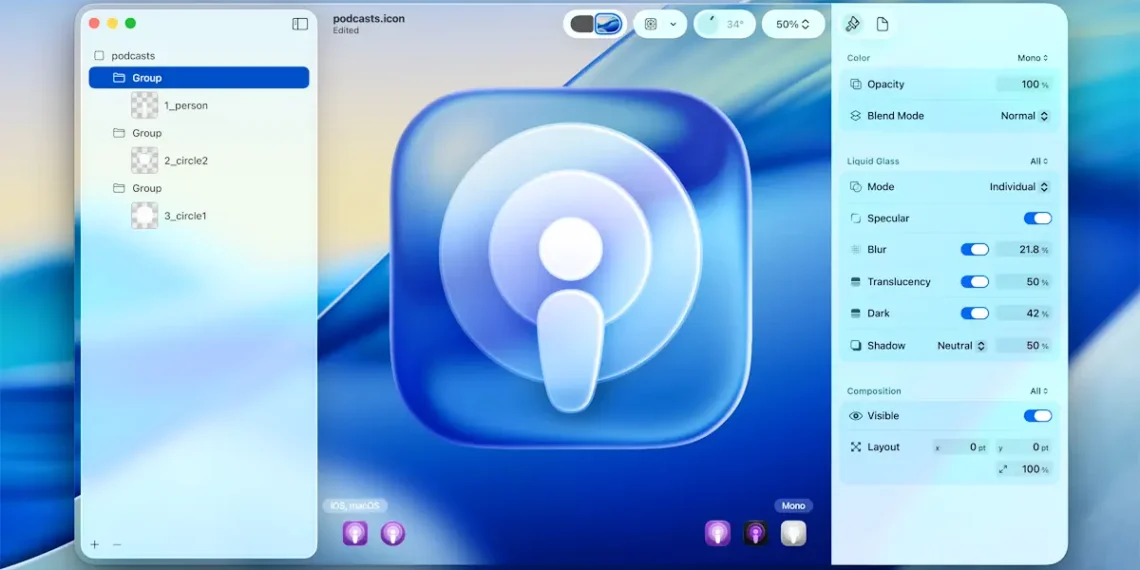
Task: Click the Layout y 0 pt field
Action: coord(1024,447)
